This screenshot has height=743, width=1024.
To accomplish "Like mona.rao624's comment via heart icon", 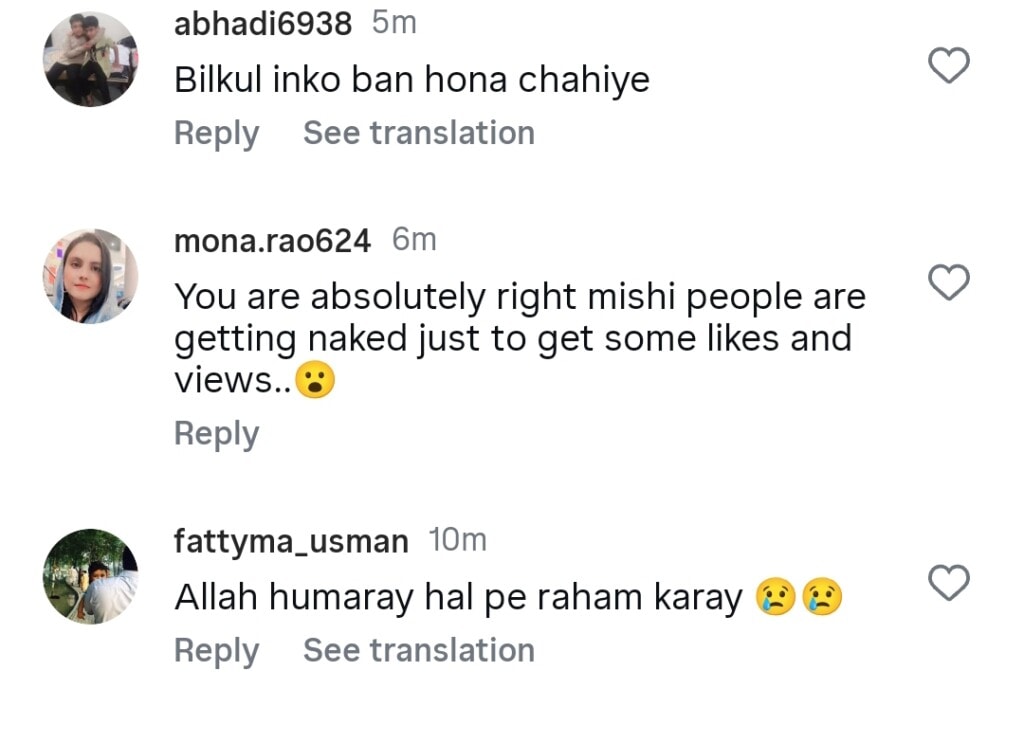I will click(x=948, y=283).
